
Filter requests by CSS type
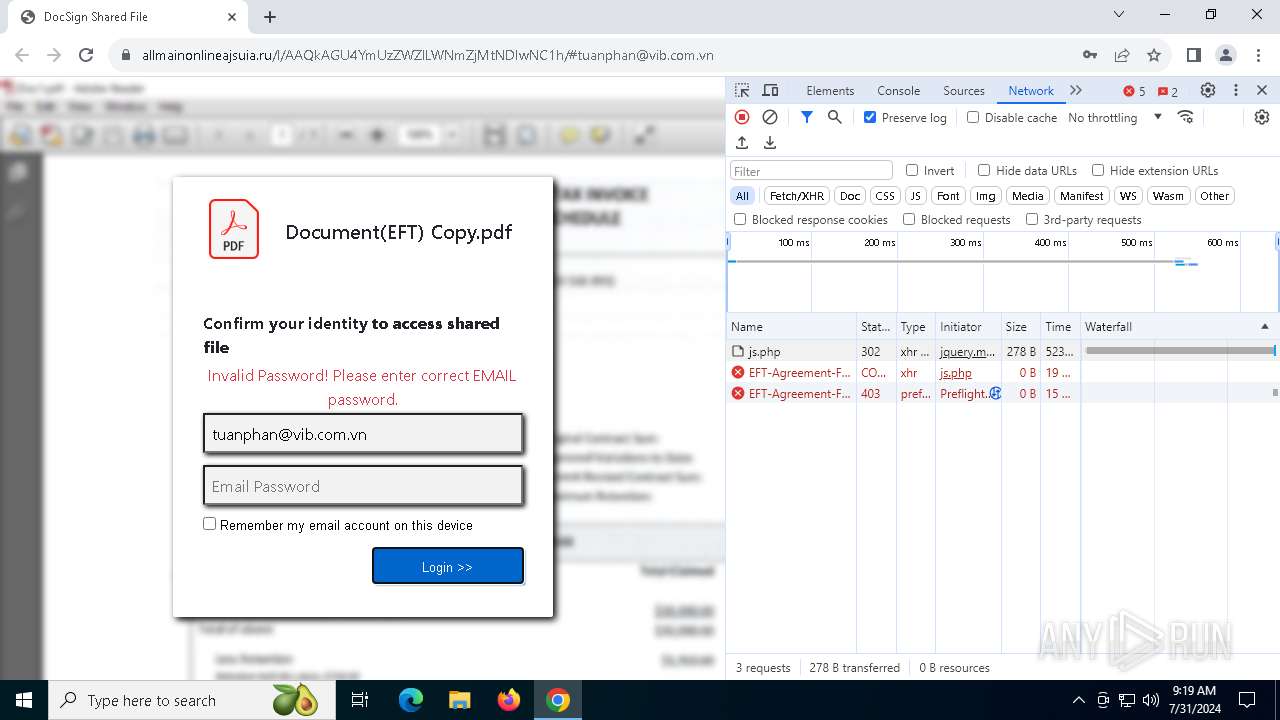click(x=885, y=196)
